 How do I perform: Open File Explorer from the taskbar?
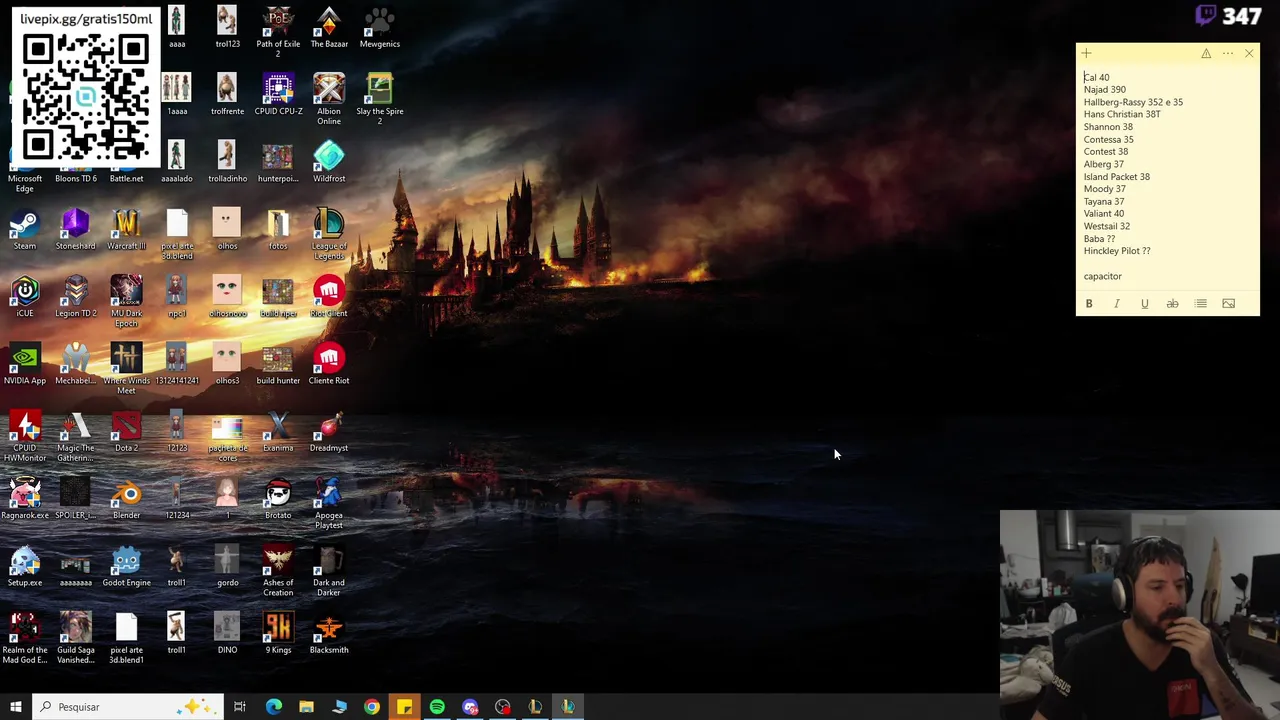[x=306, y=707]
